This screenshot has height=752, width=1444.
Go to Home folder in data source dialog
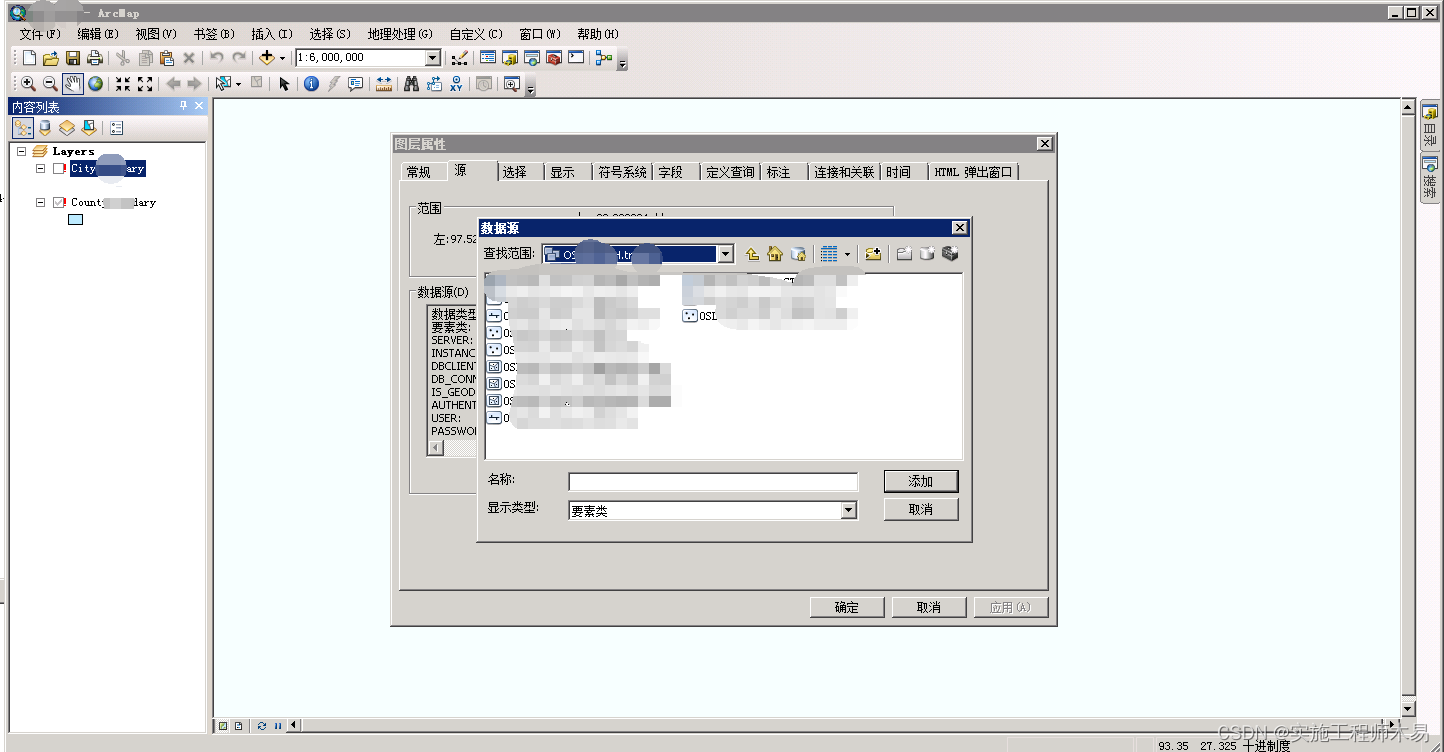click(x=774, y=254)
